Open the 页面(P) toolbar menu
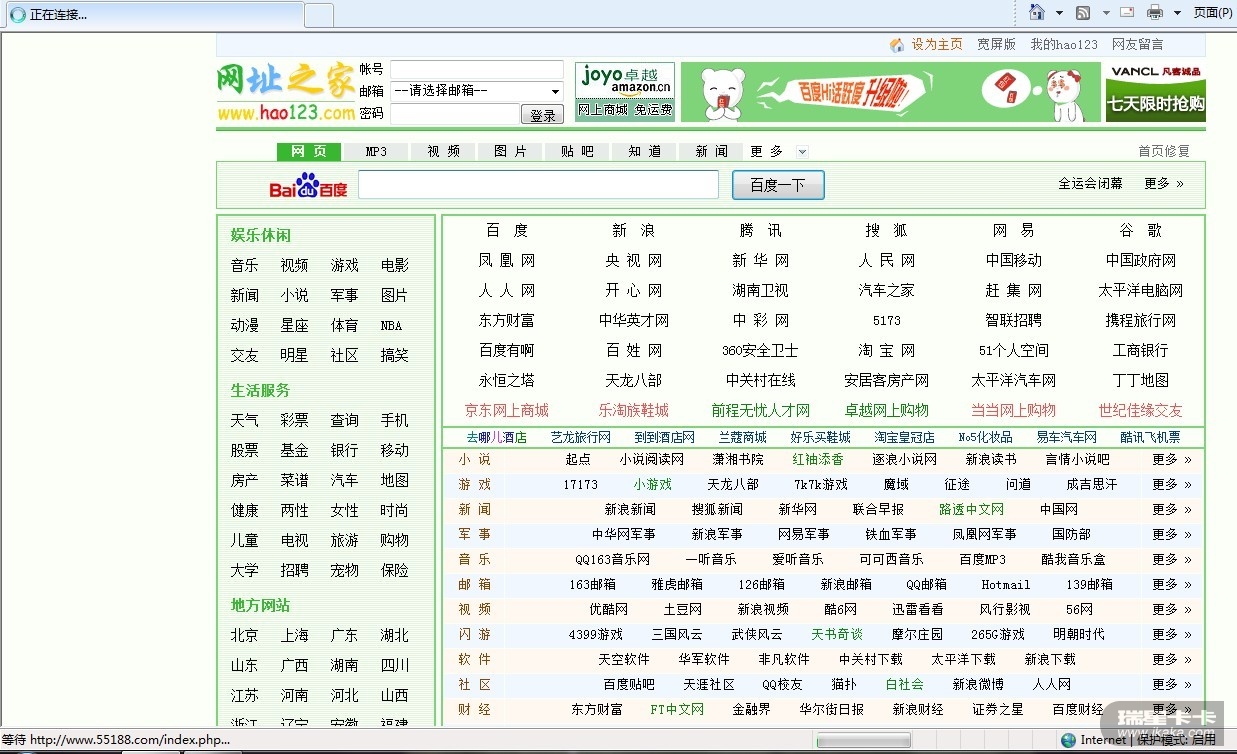Screen dimensions: 1237x754 [1212, 12]
